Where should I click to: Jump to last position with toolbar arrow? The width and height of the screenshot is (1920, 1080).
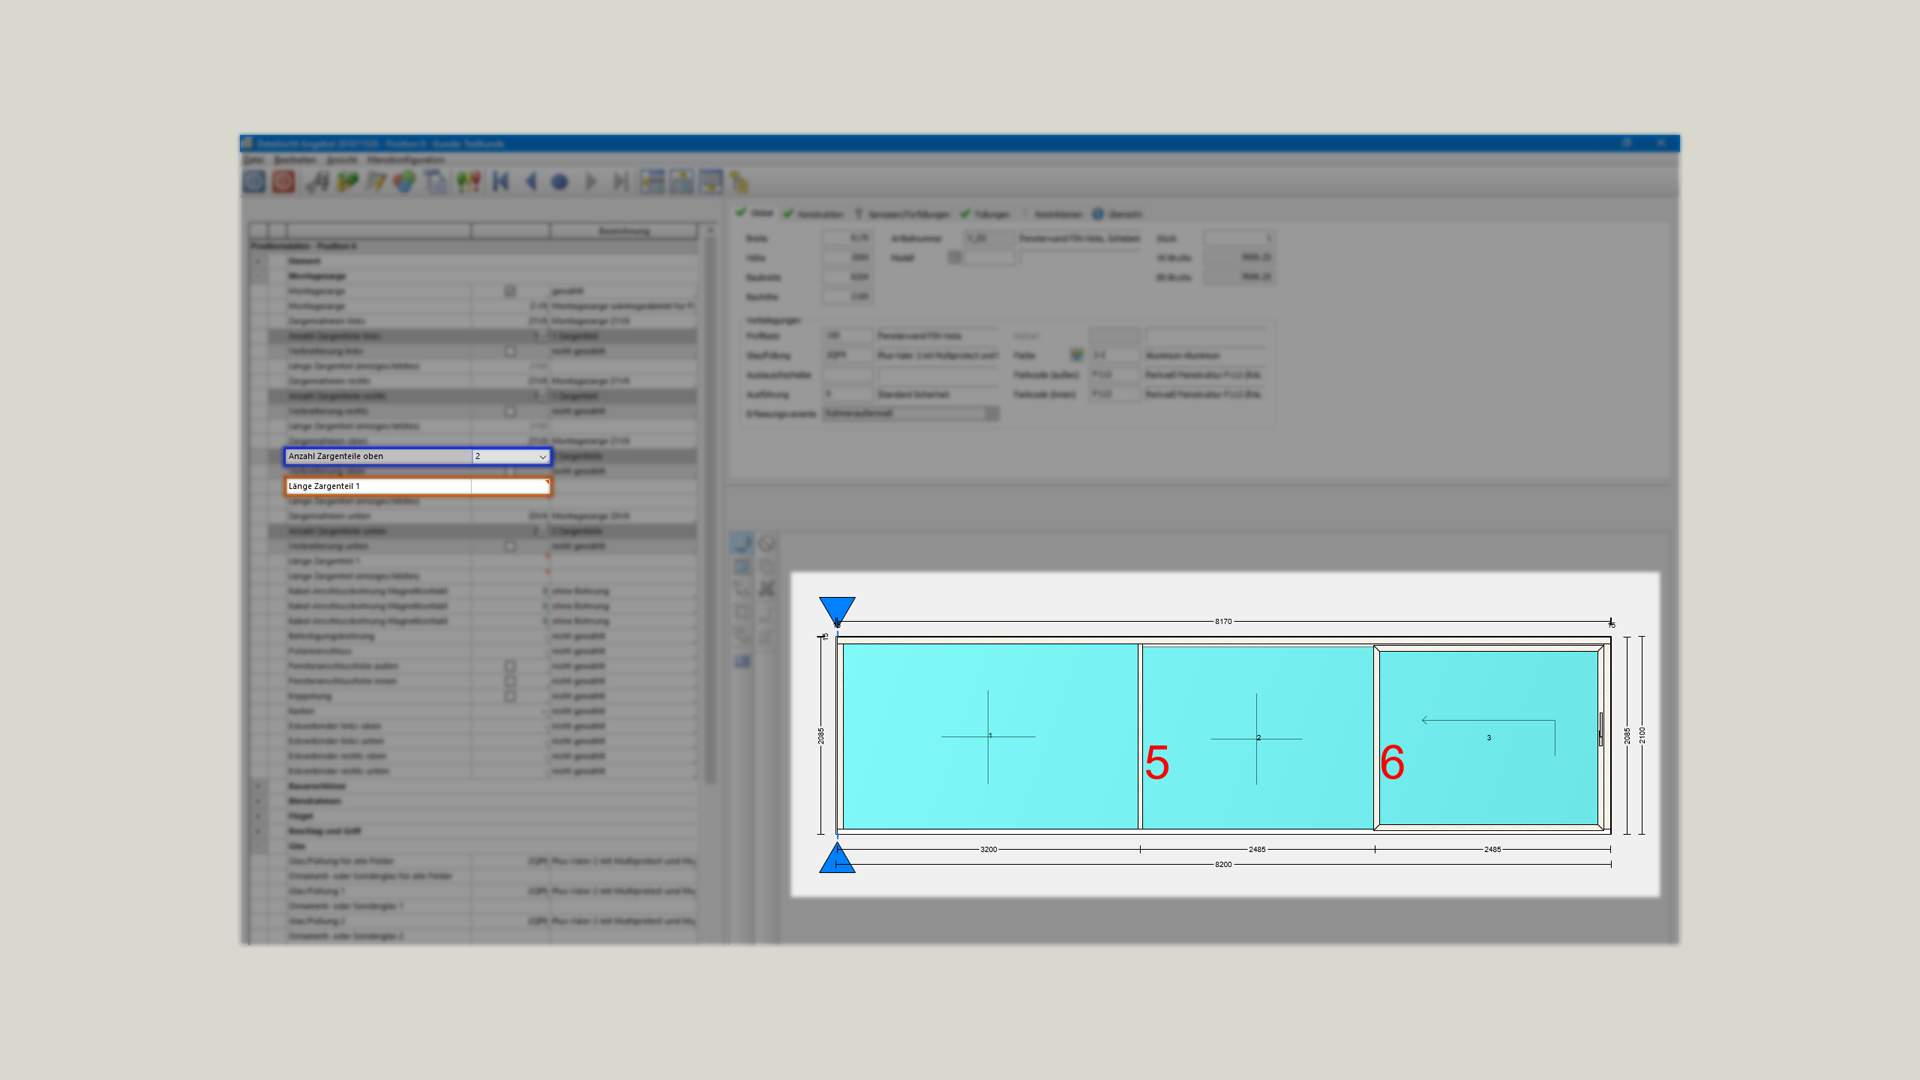pyautogui.click(x=620, y=182)
